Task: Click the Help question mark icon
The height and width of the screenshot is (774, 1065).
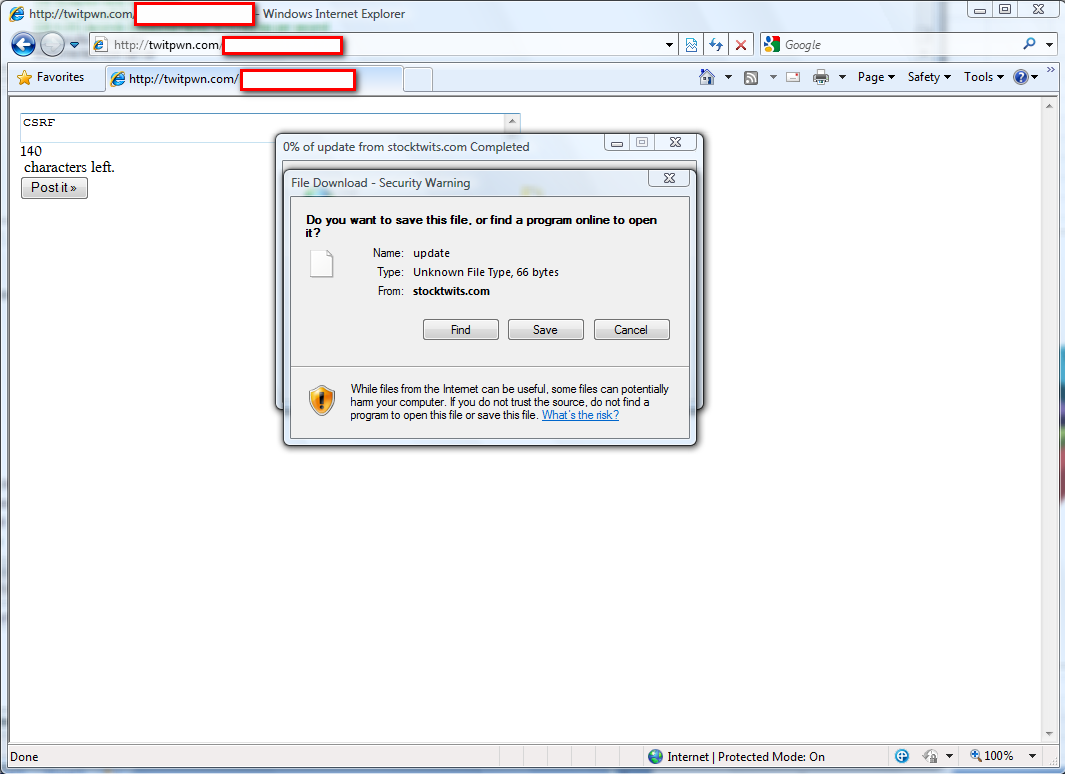Action: pos(1020,77)
